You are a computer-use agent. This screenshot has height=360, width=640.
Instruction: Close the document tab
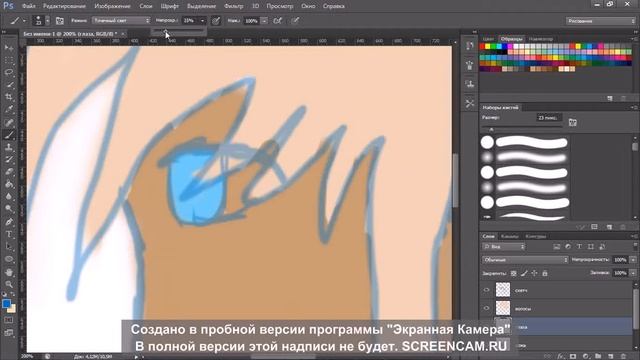point(122,33)
